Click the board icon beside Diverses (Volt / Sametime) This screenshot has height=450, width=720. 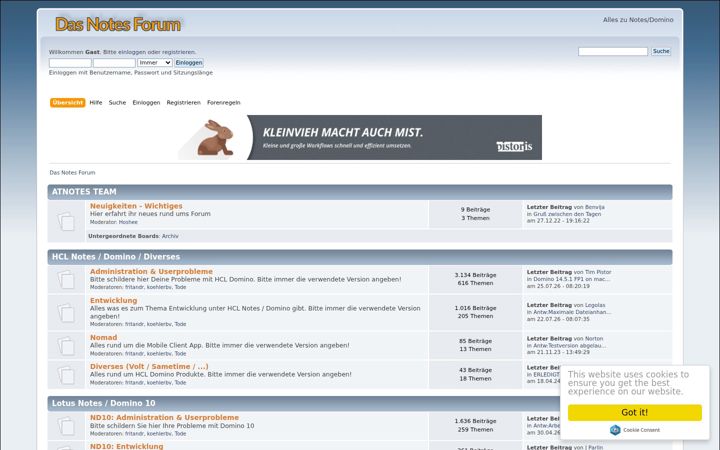click(x=66, y=375)
